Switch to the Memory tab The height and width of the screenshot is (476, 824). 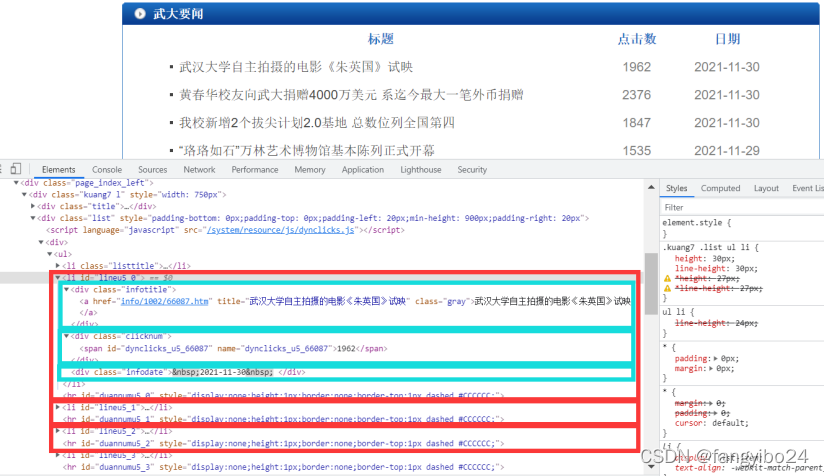pos(310,170)
